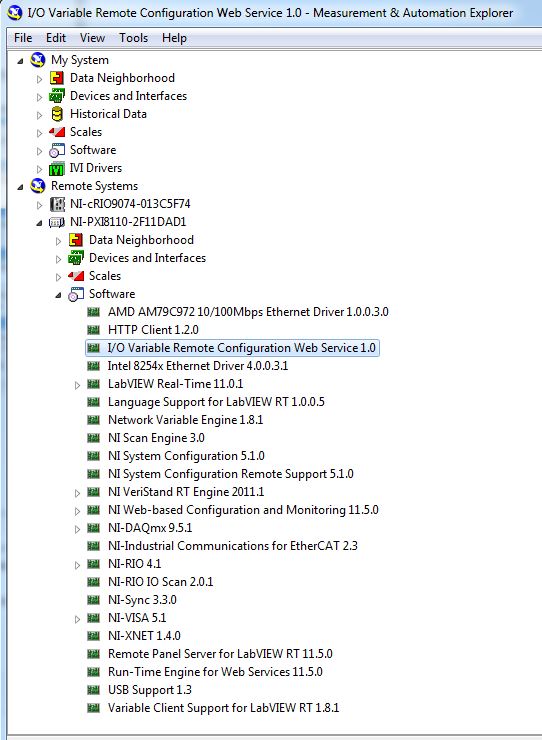Open the Tools menu
542x740 pixels.
pyautogui.click(x=133, y=38)
